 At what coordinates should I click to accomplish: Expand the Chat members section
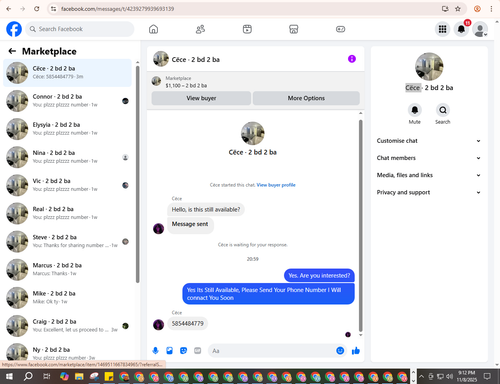[429, 158]
